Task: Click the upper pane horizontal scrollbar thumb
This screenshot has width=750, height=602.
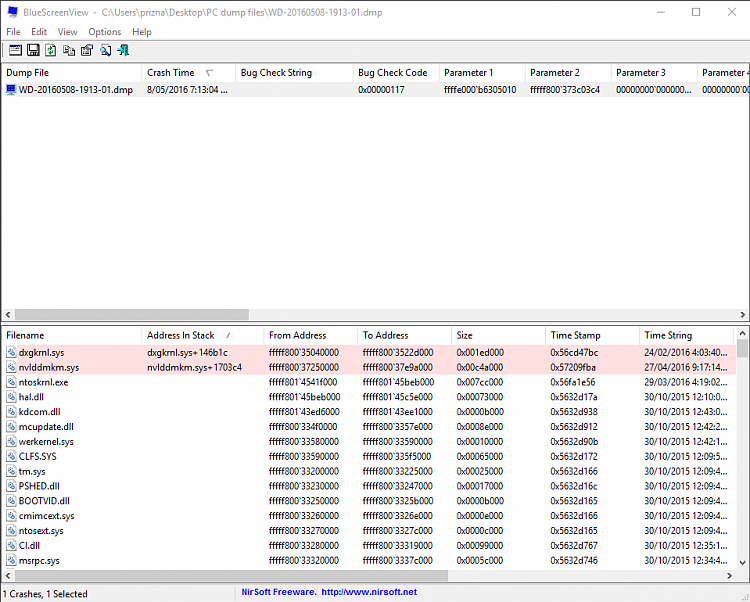Action: pos(132,314)
